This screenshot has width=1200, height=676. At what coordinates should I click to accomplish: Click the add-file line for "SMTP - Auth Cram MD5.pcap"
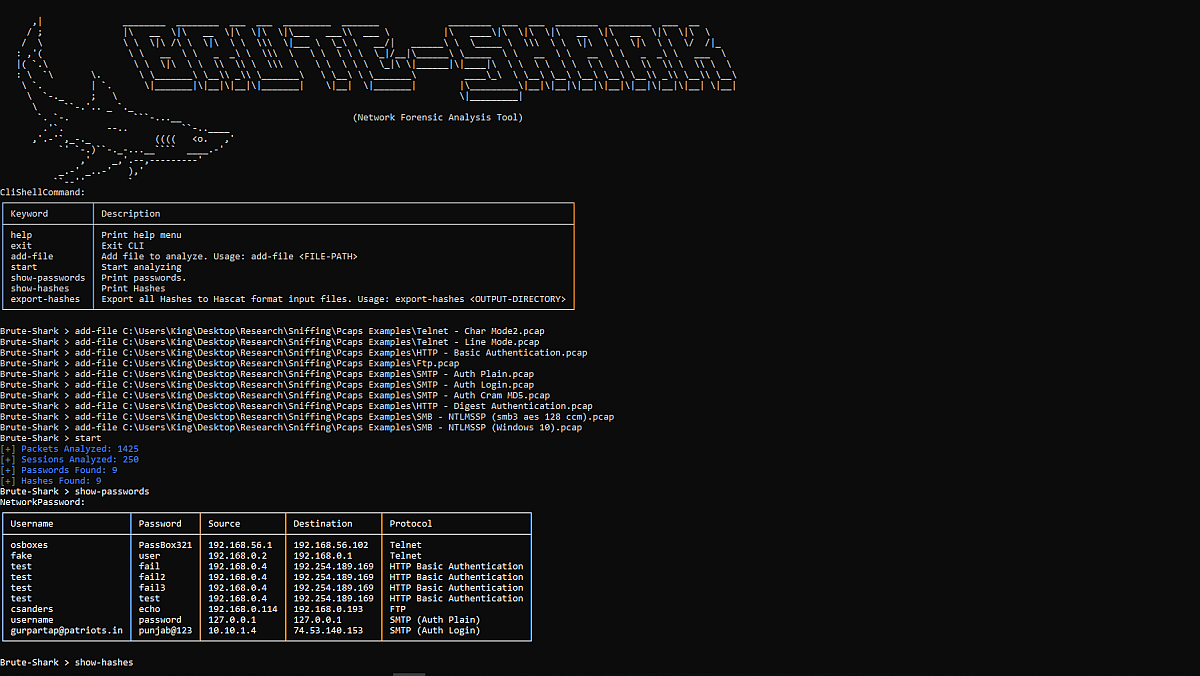(x=275, y=395)
